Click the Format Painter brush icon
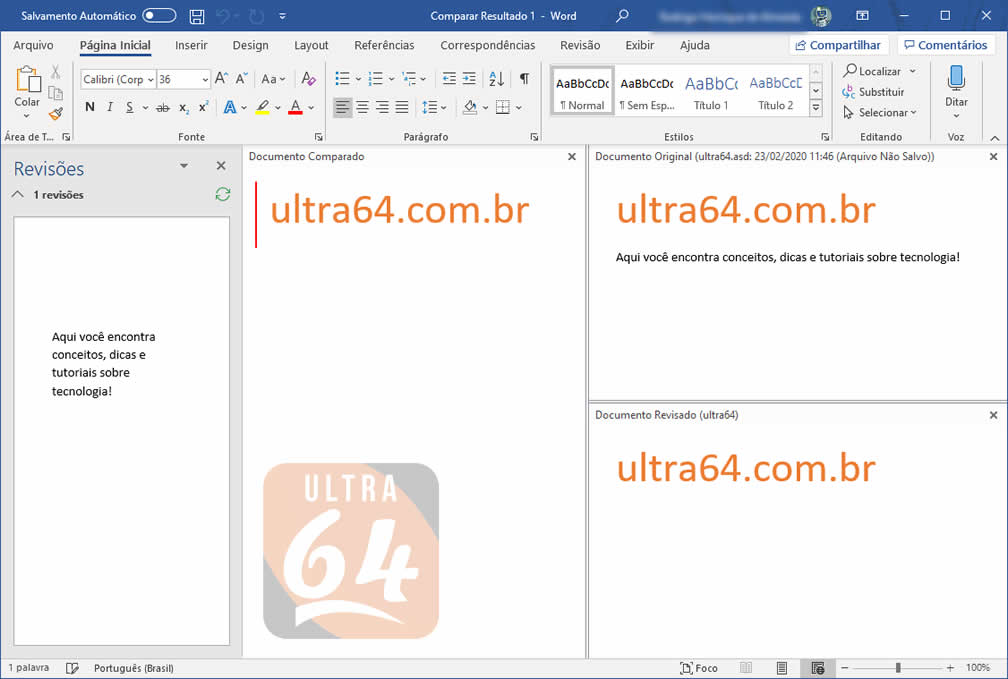1008x679 pixels. point(55,113)
